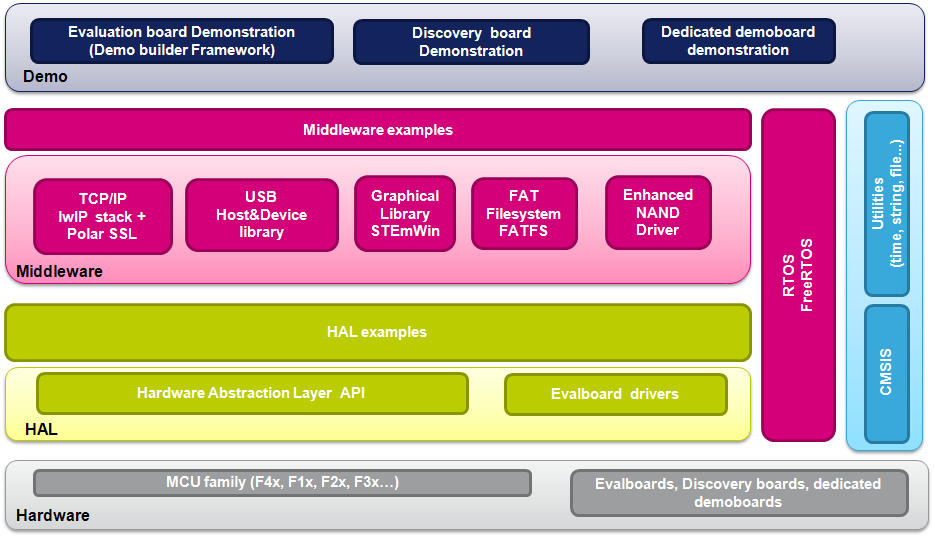Select the Discovery board Demonstration block
The height and width of the screenshot is (537, 934).
coord(471,42)
